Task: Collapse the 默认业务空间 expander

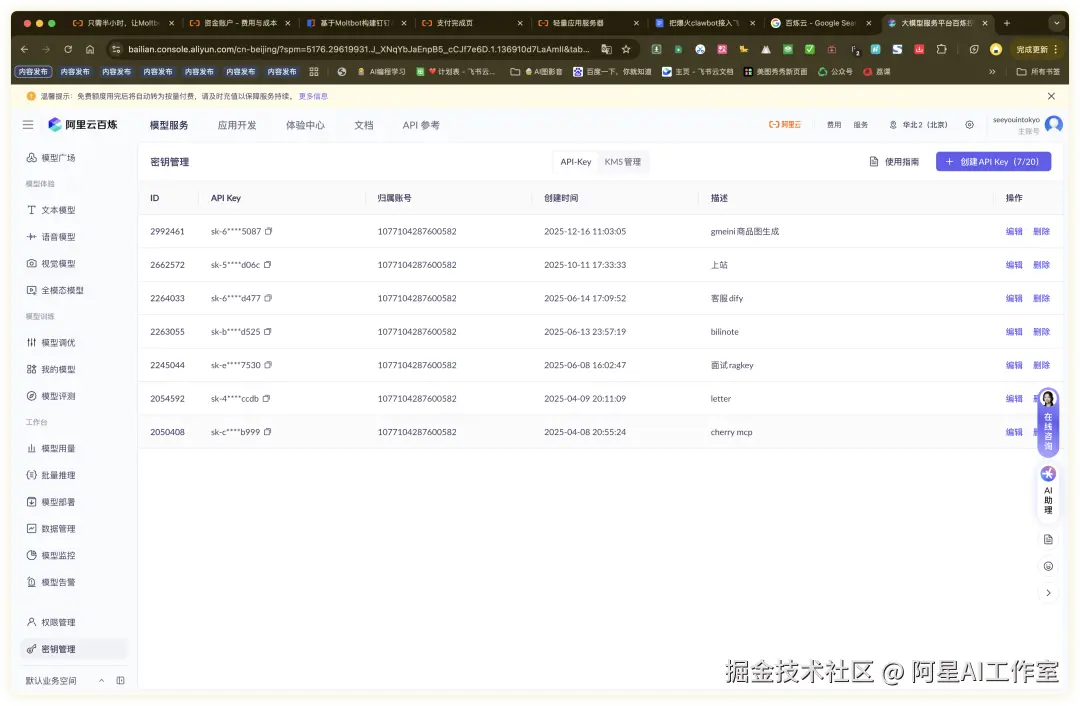Action: pos(101,680)
